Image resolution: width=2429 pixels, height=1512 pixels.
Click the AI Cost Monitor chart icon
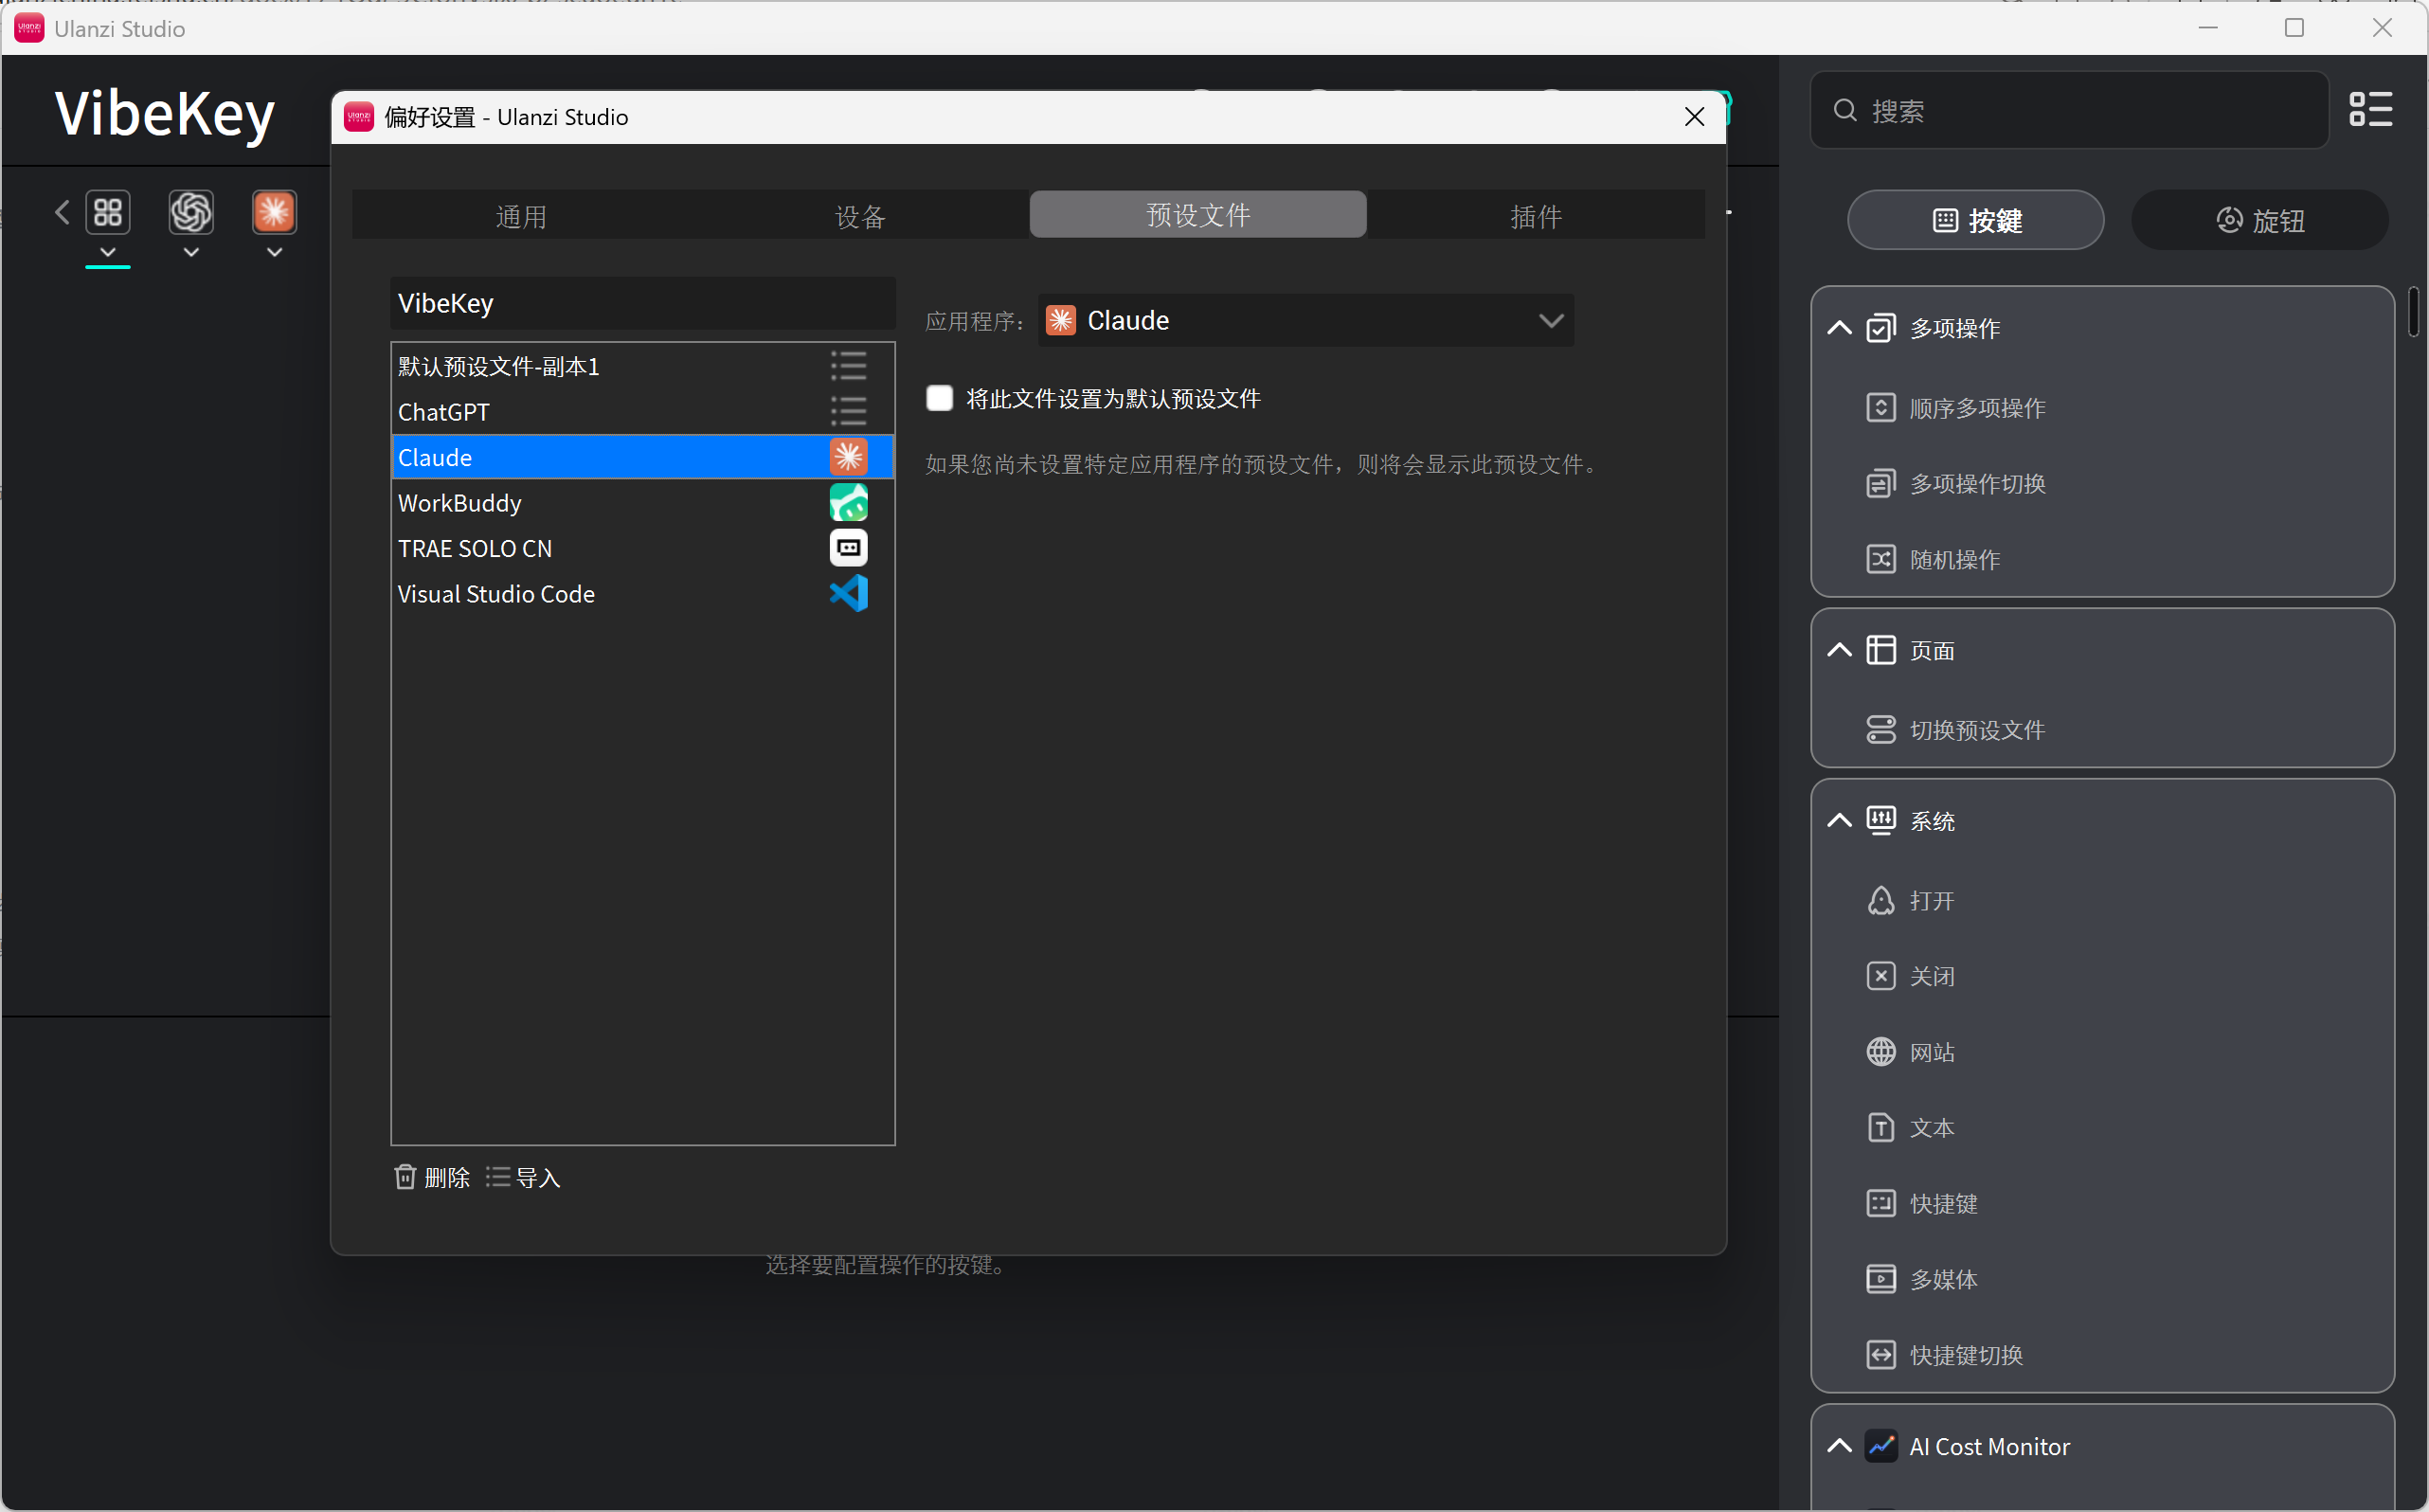tap(1880, 1446)
